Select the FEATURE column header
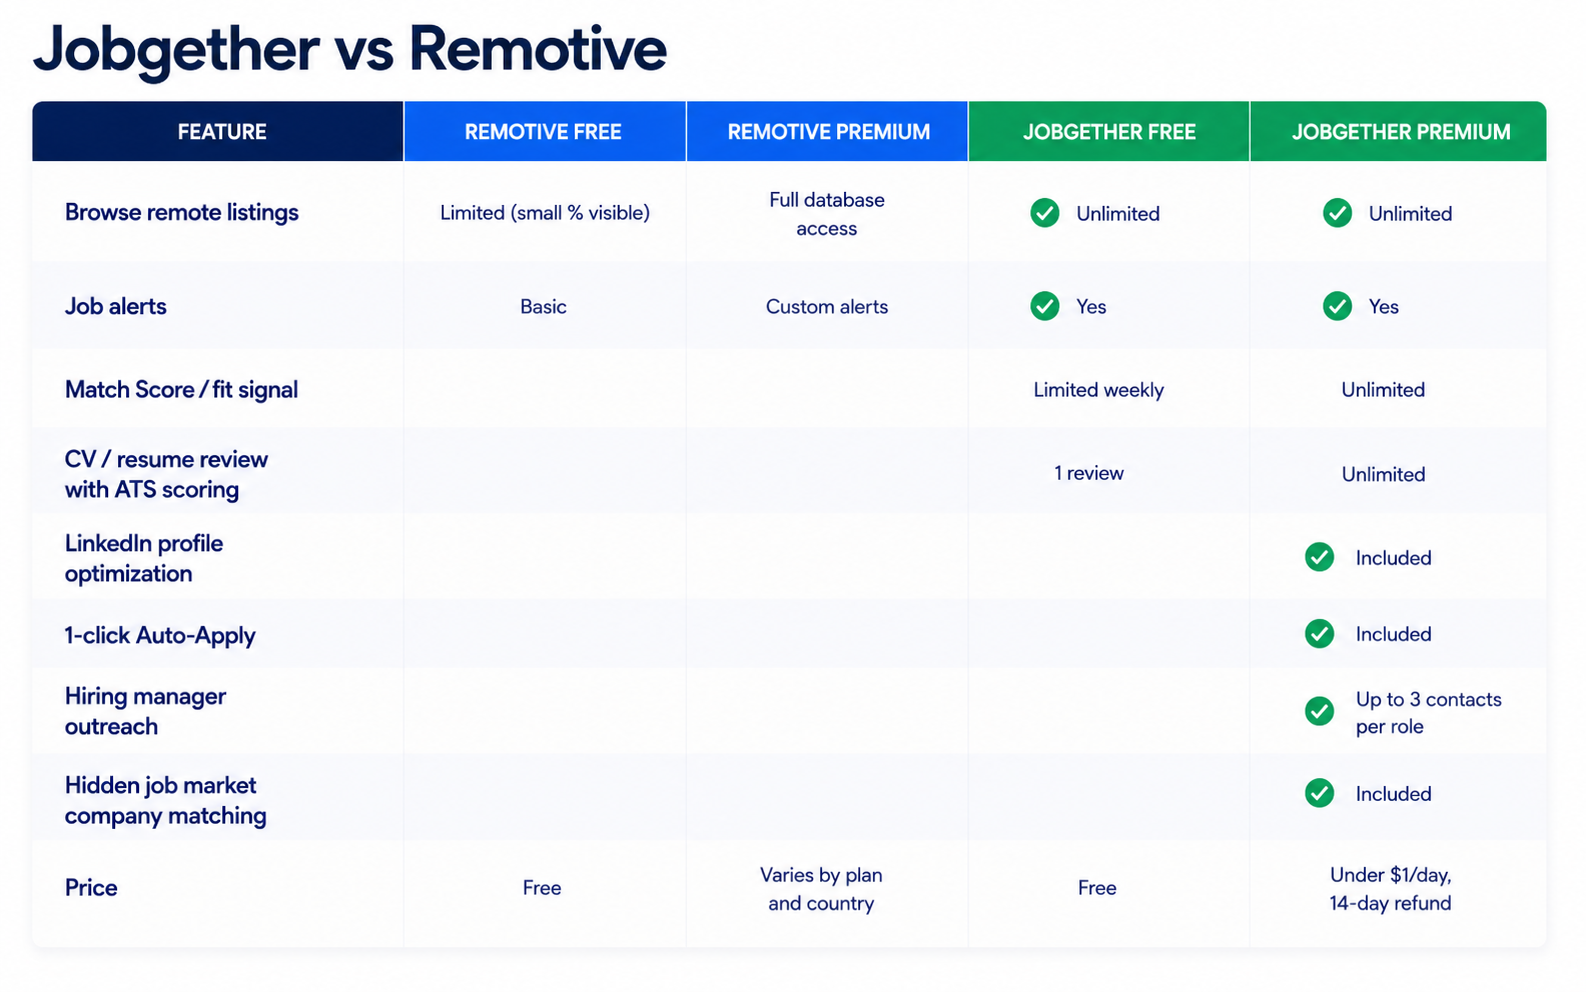 tap(218, 131)
